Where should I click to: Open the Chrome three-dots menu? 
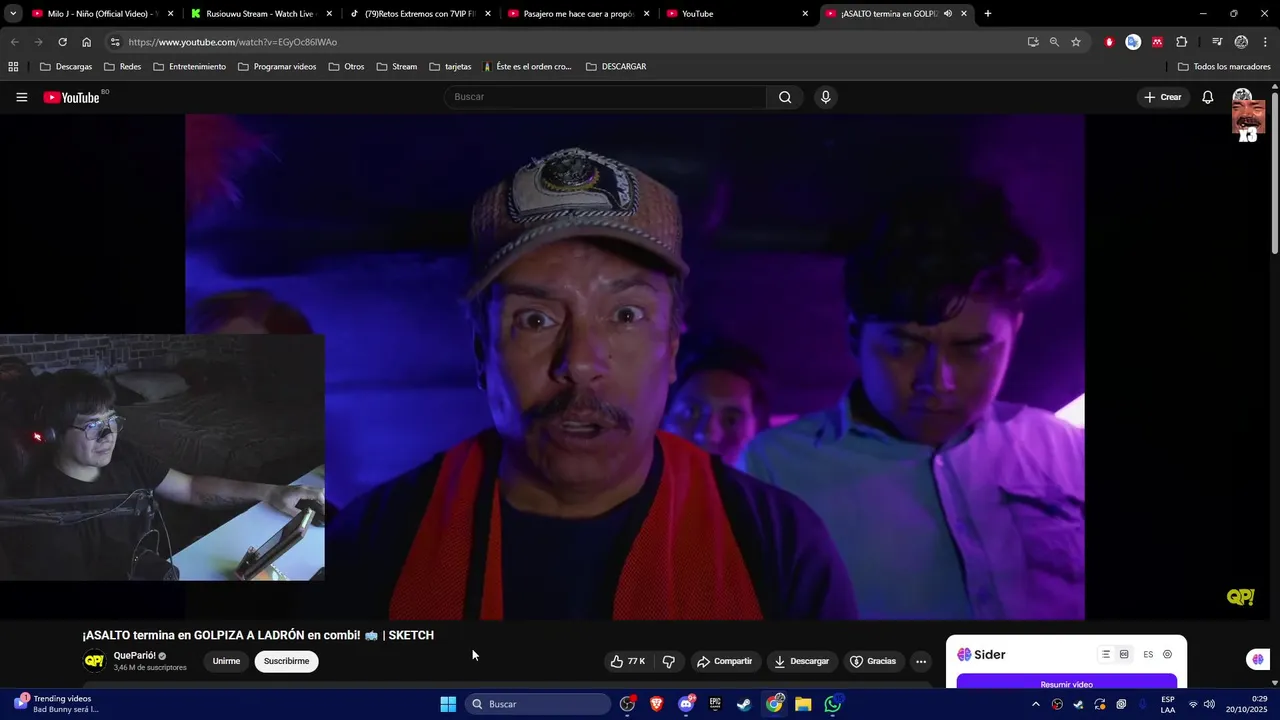pos(1265,42)
